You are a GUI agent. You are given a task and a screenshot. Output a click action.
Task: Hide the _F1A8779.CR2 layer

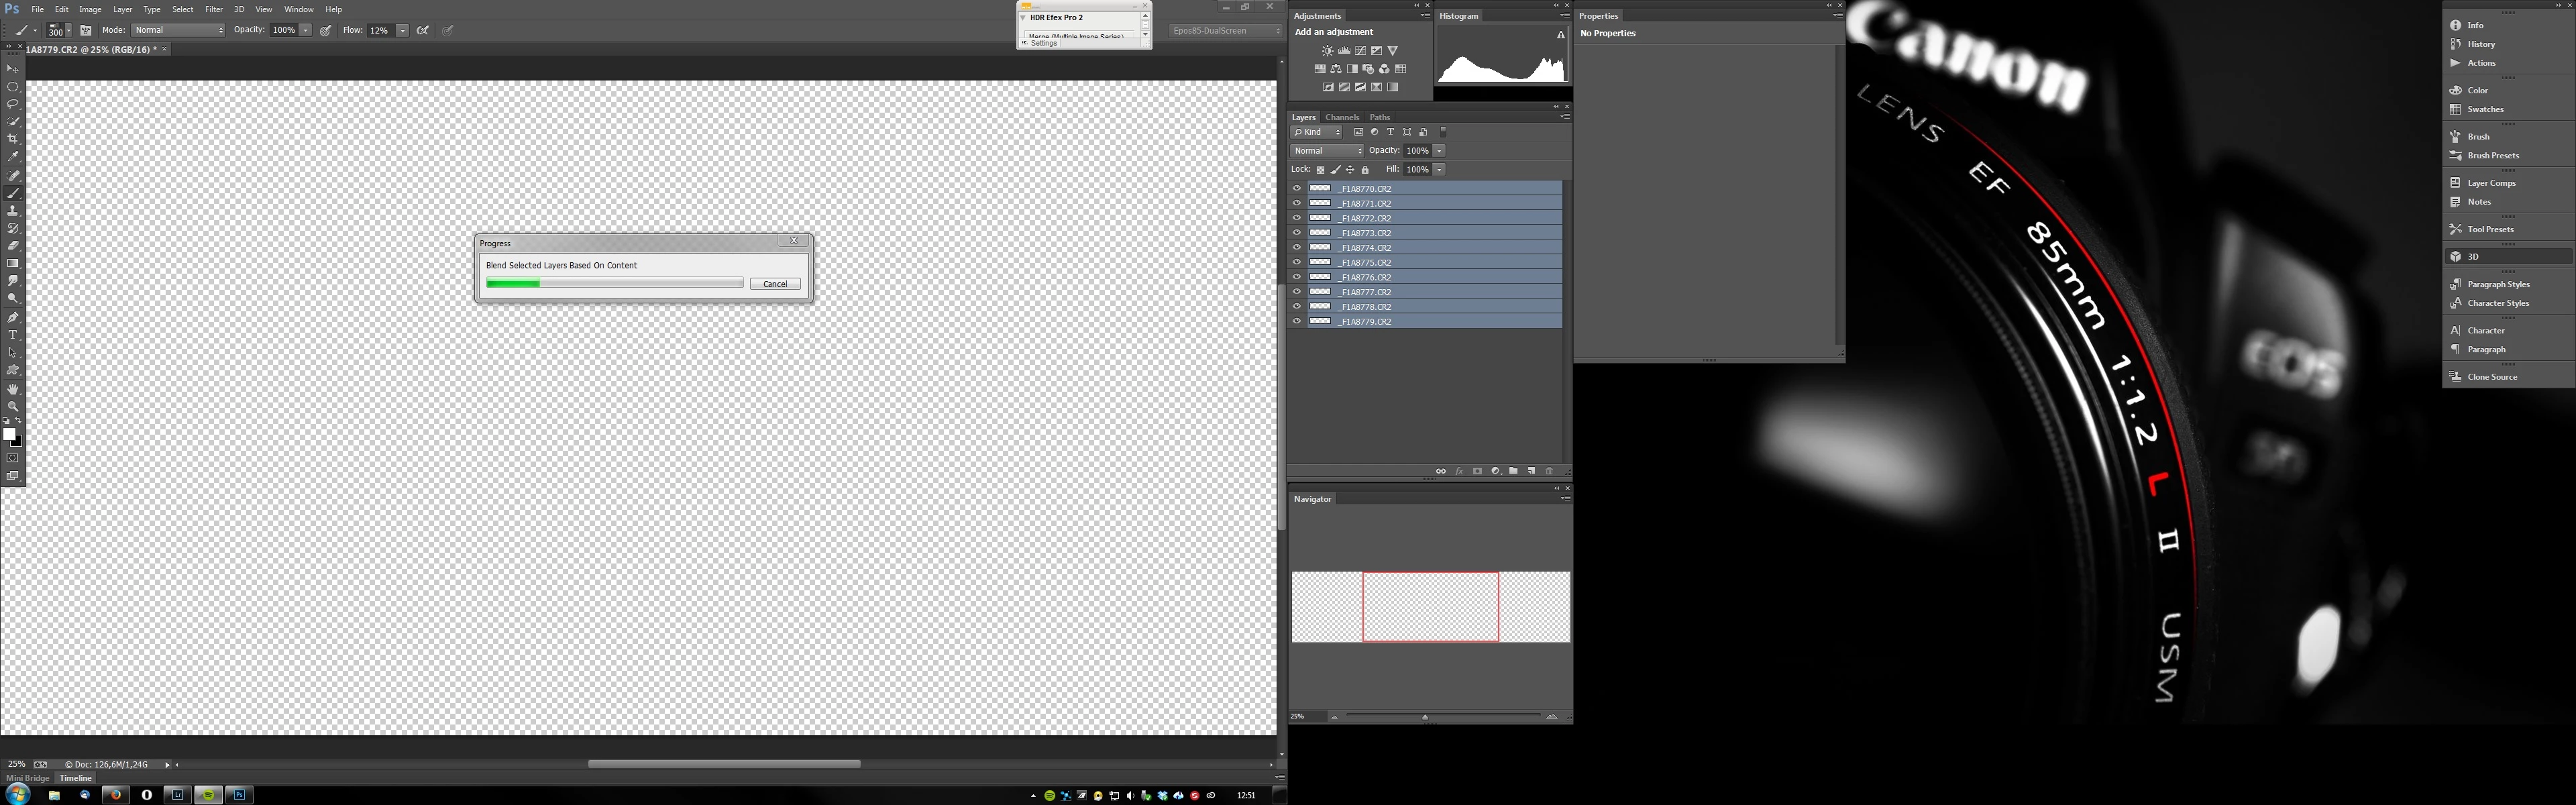pos(1297,321)
